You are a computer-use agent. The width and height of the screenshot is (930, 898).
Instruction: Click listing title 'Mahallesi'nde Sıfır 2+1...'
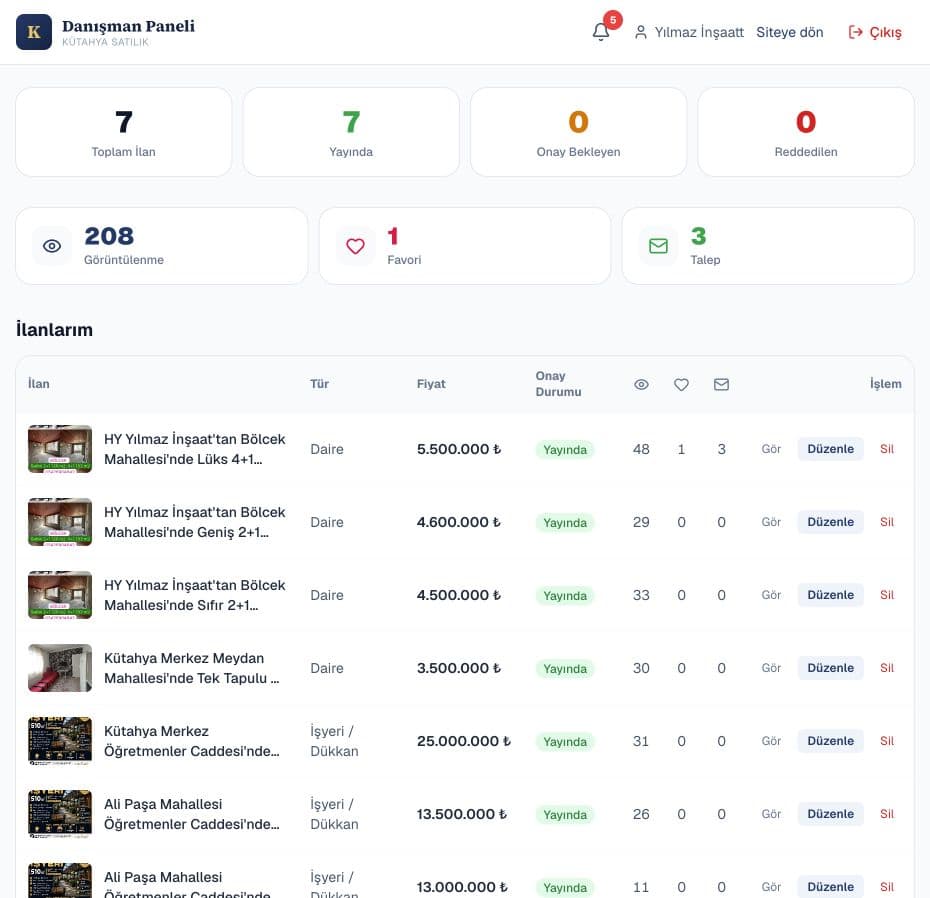click(181, 605)
